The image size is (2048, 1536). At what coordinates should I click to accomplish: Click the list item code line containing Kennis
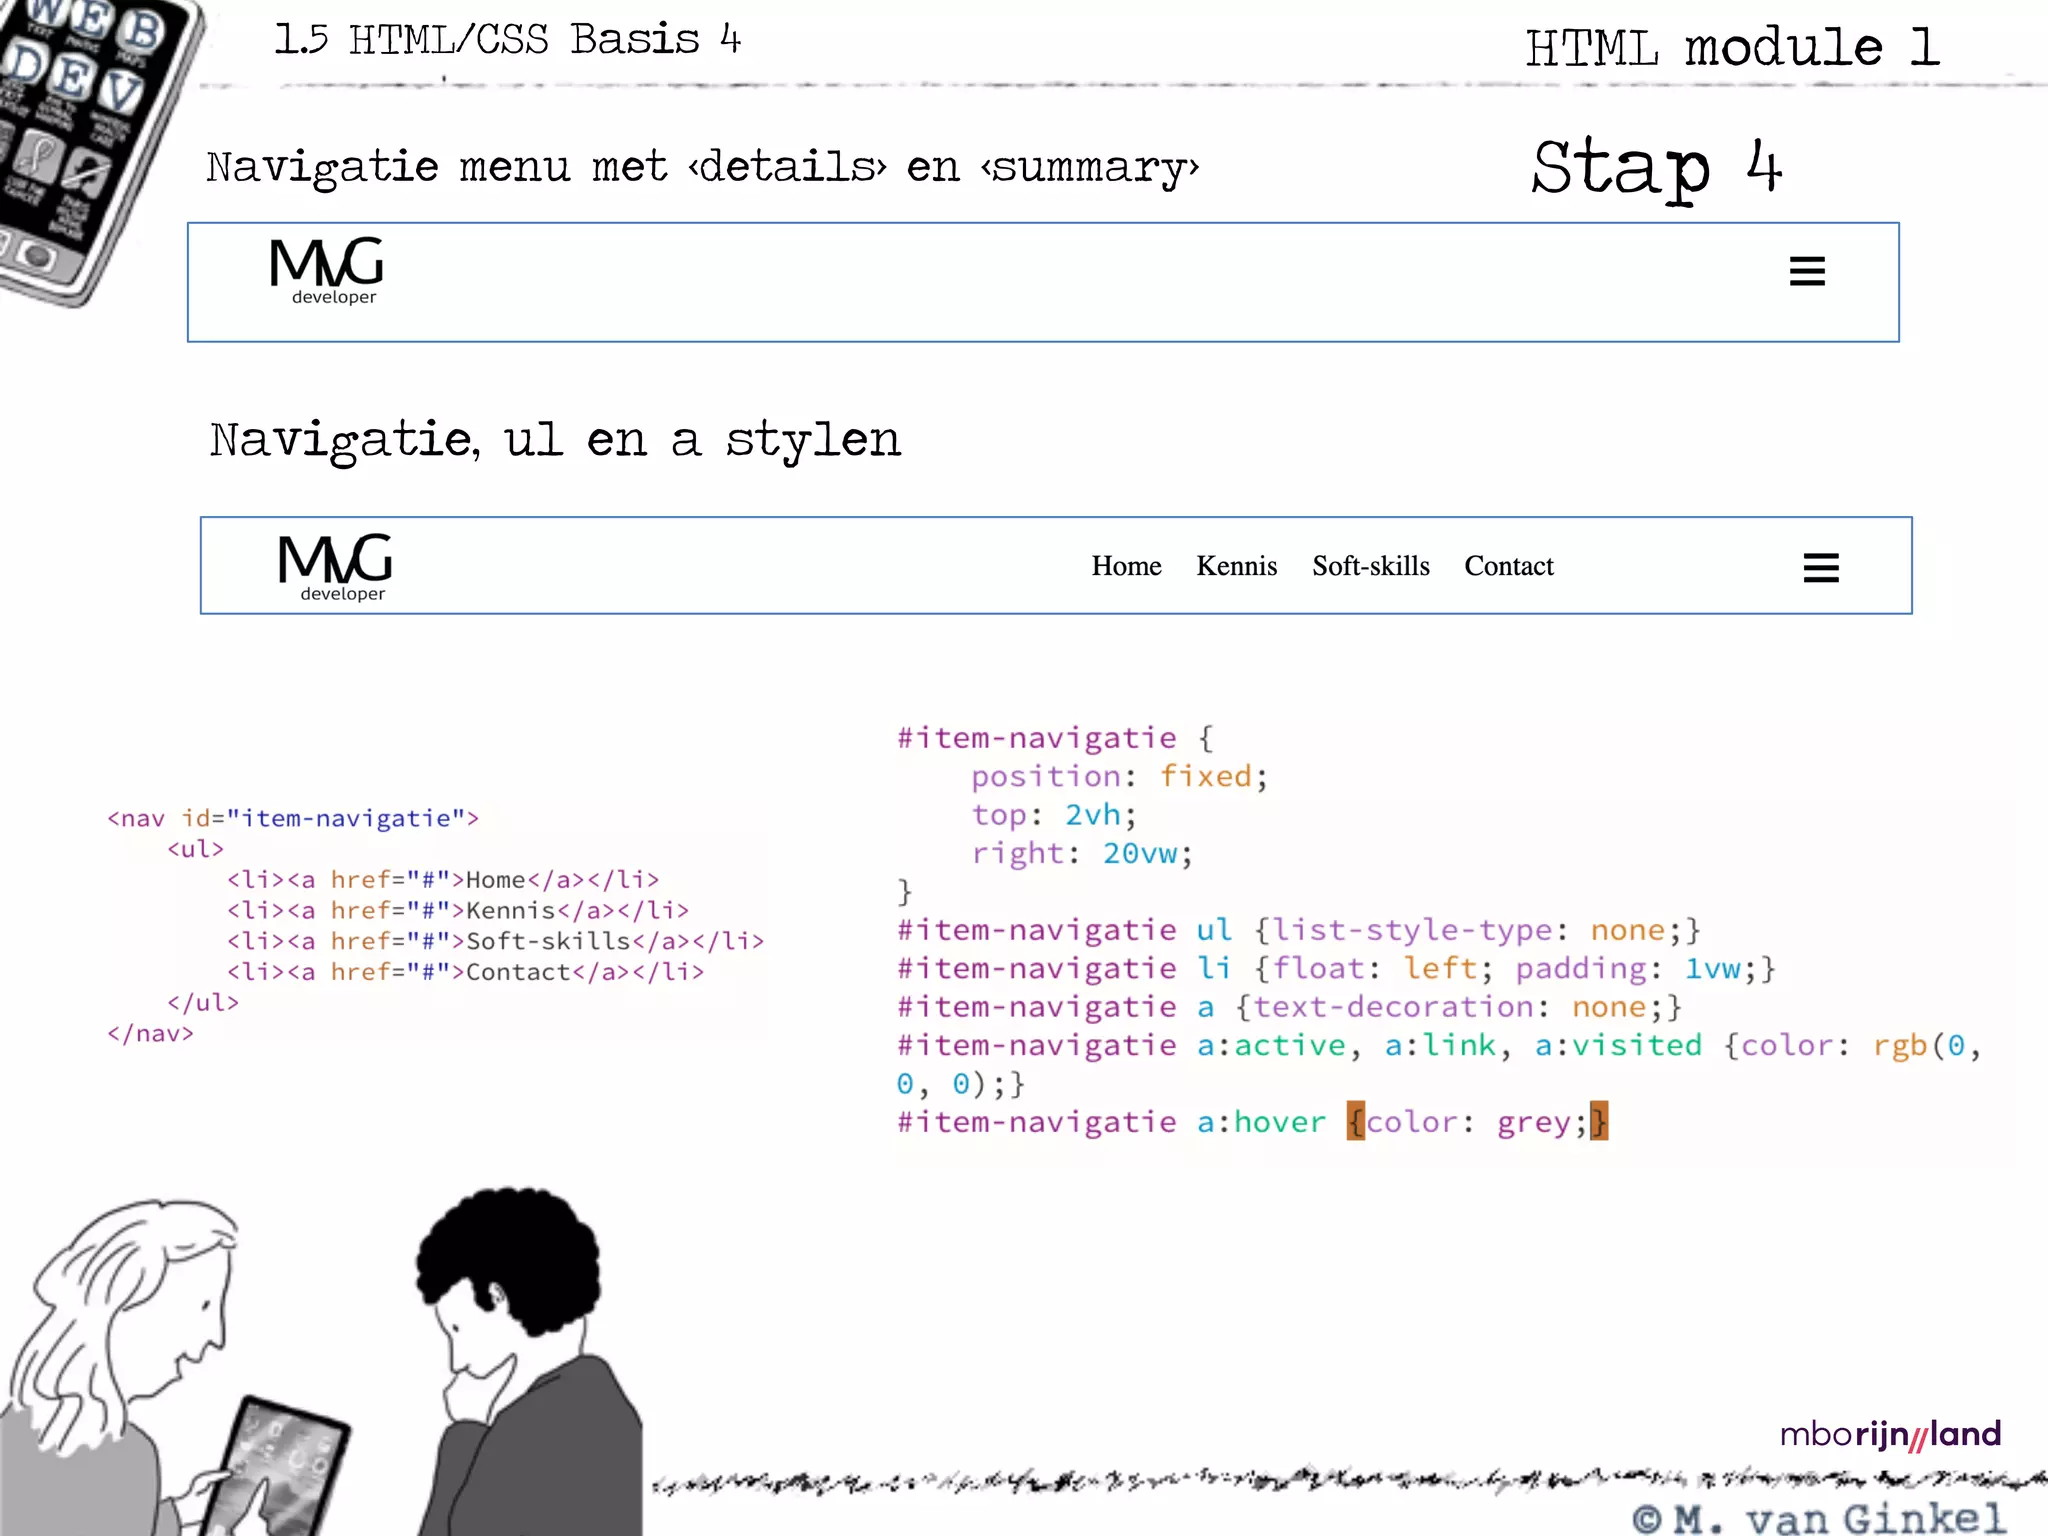pos(458,911)
